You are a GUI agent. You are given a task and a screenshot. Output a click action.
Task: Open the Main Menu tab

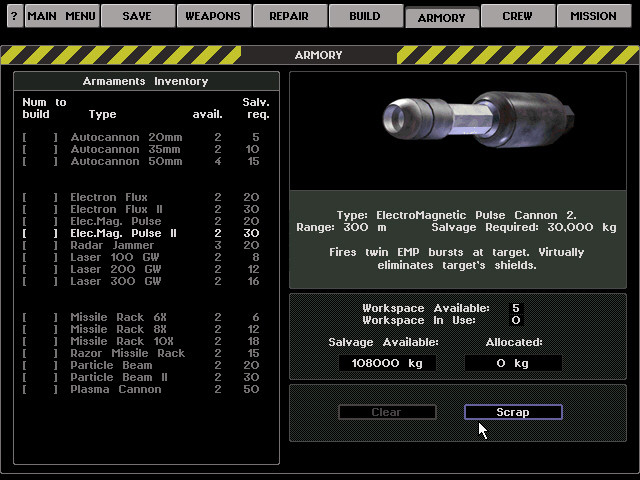click(61, 16)
